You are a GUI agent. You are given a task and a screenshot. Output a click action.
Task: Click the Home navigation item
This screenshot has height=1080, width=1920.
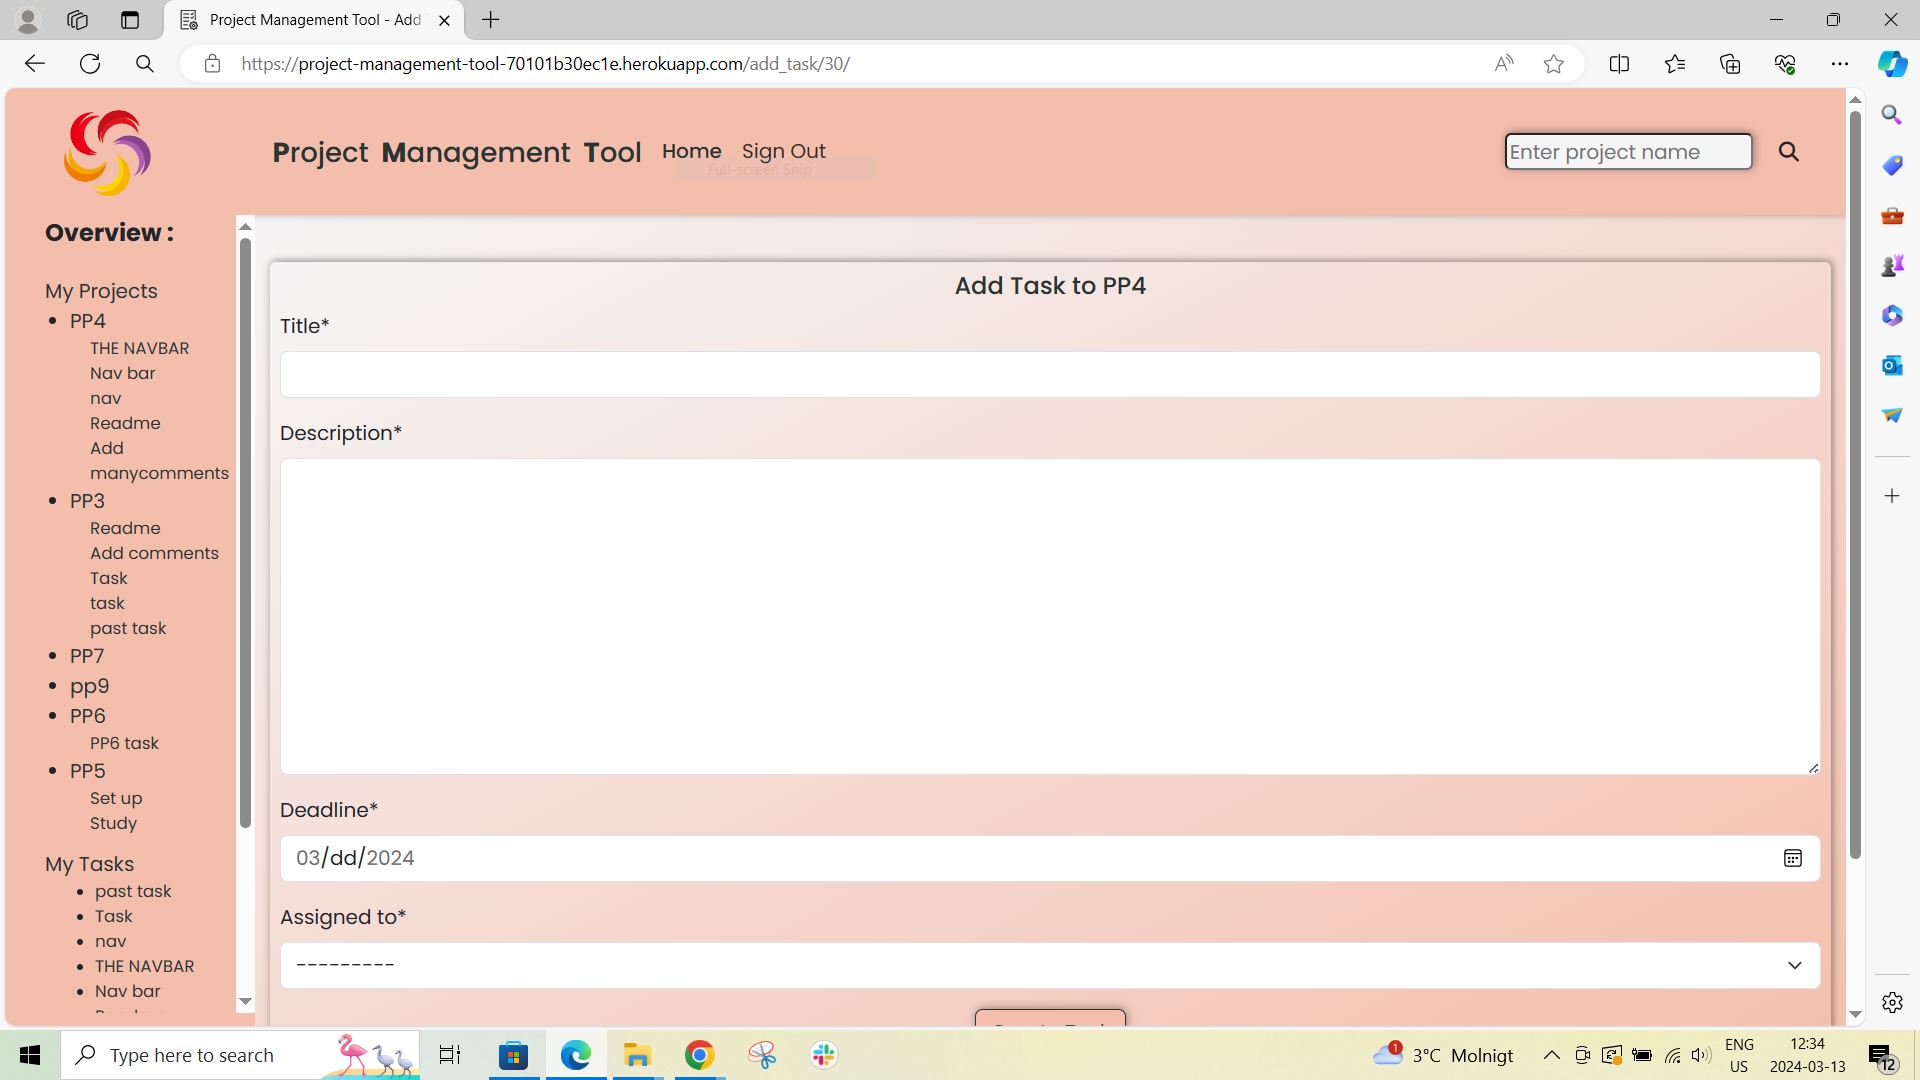point(691,151)
